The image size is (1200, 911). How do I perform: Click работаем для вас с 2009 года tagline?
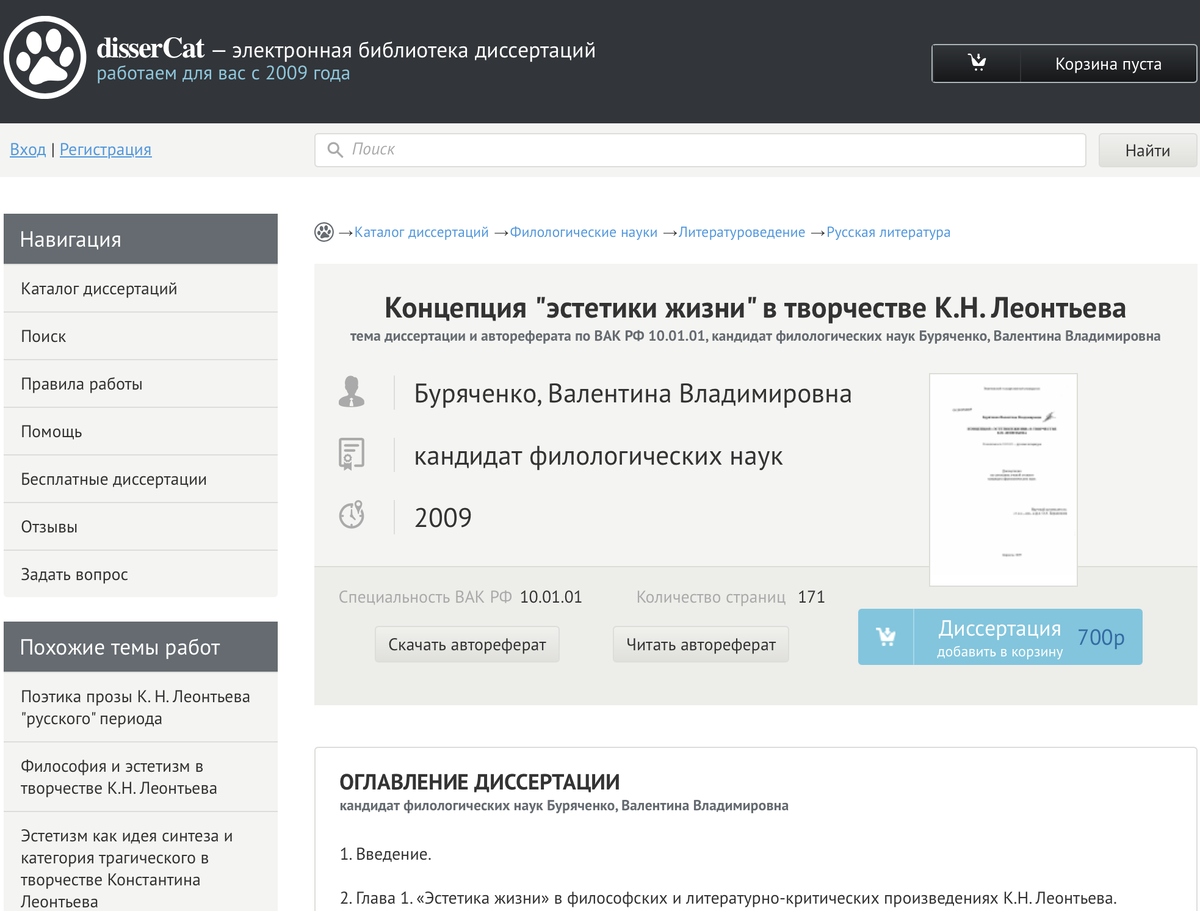point(223,74)
